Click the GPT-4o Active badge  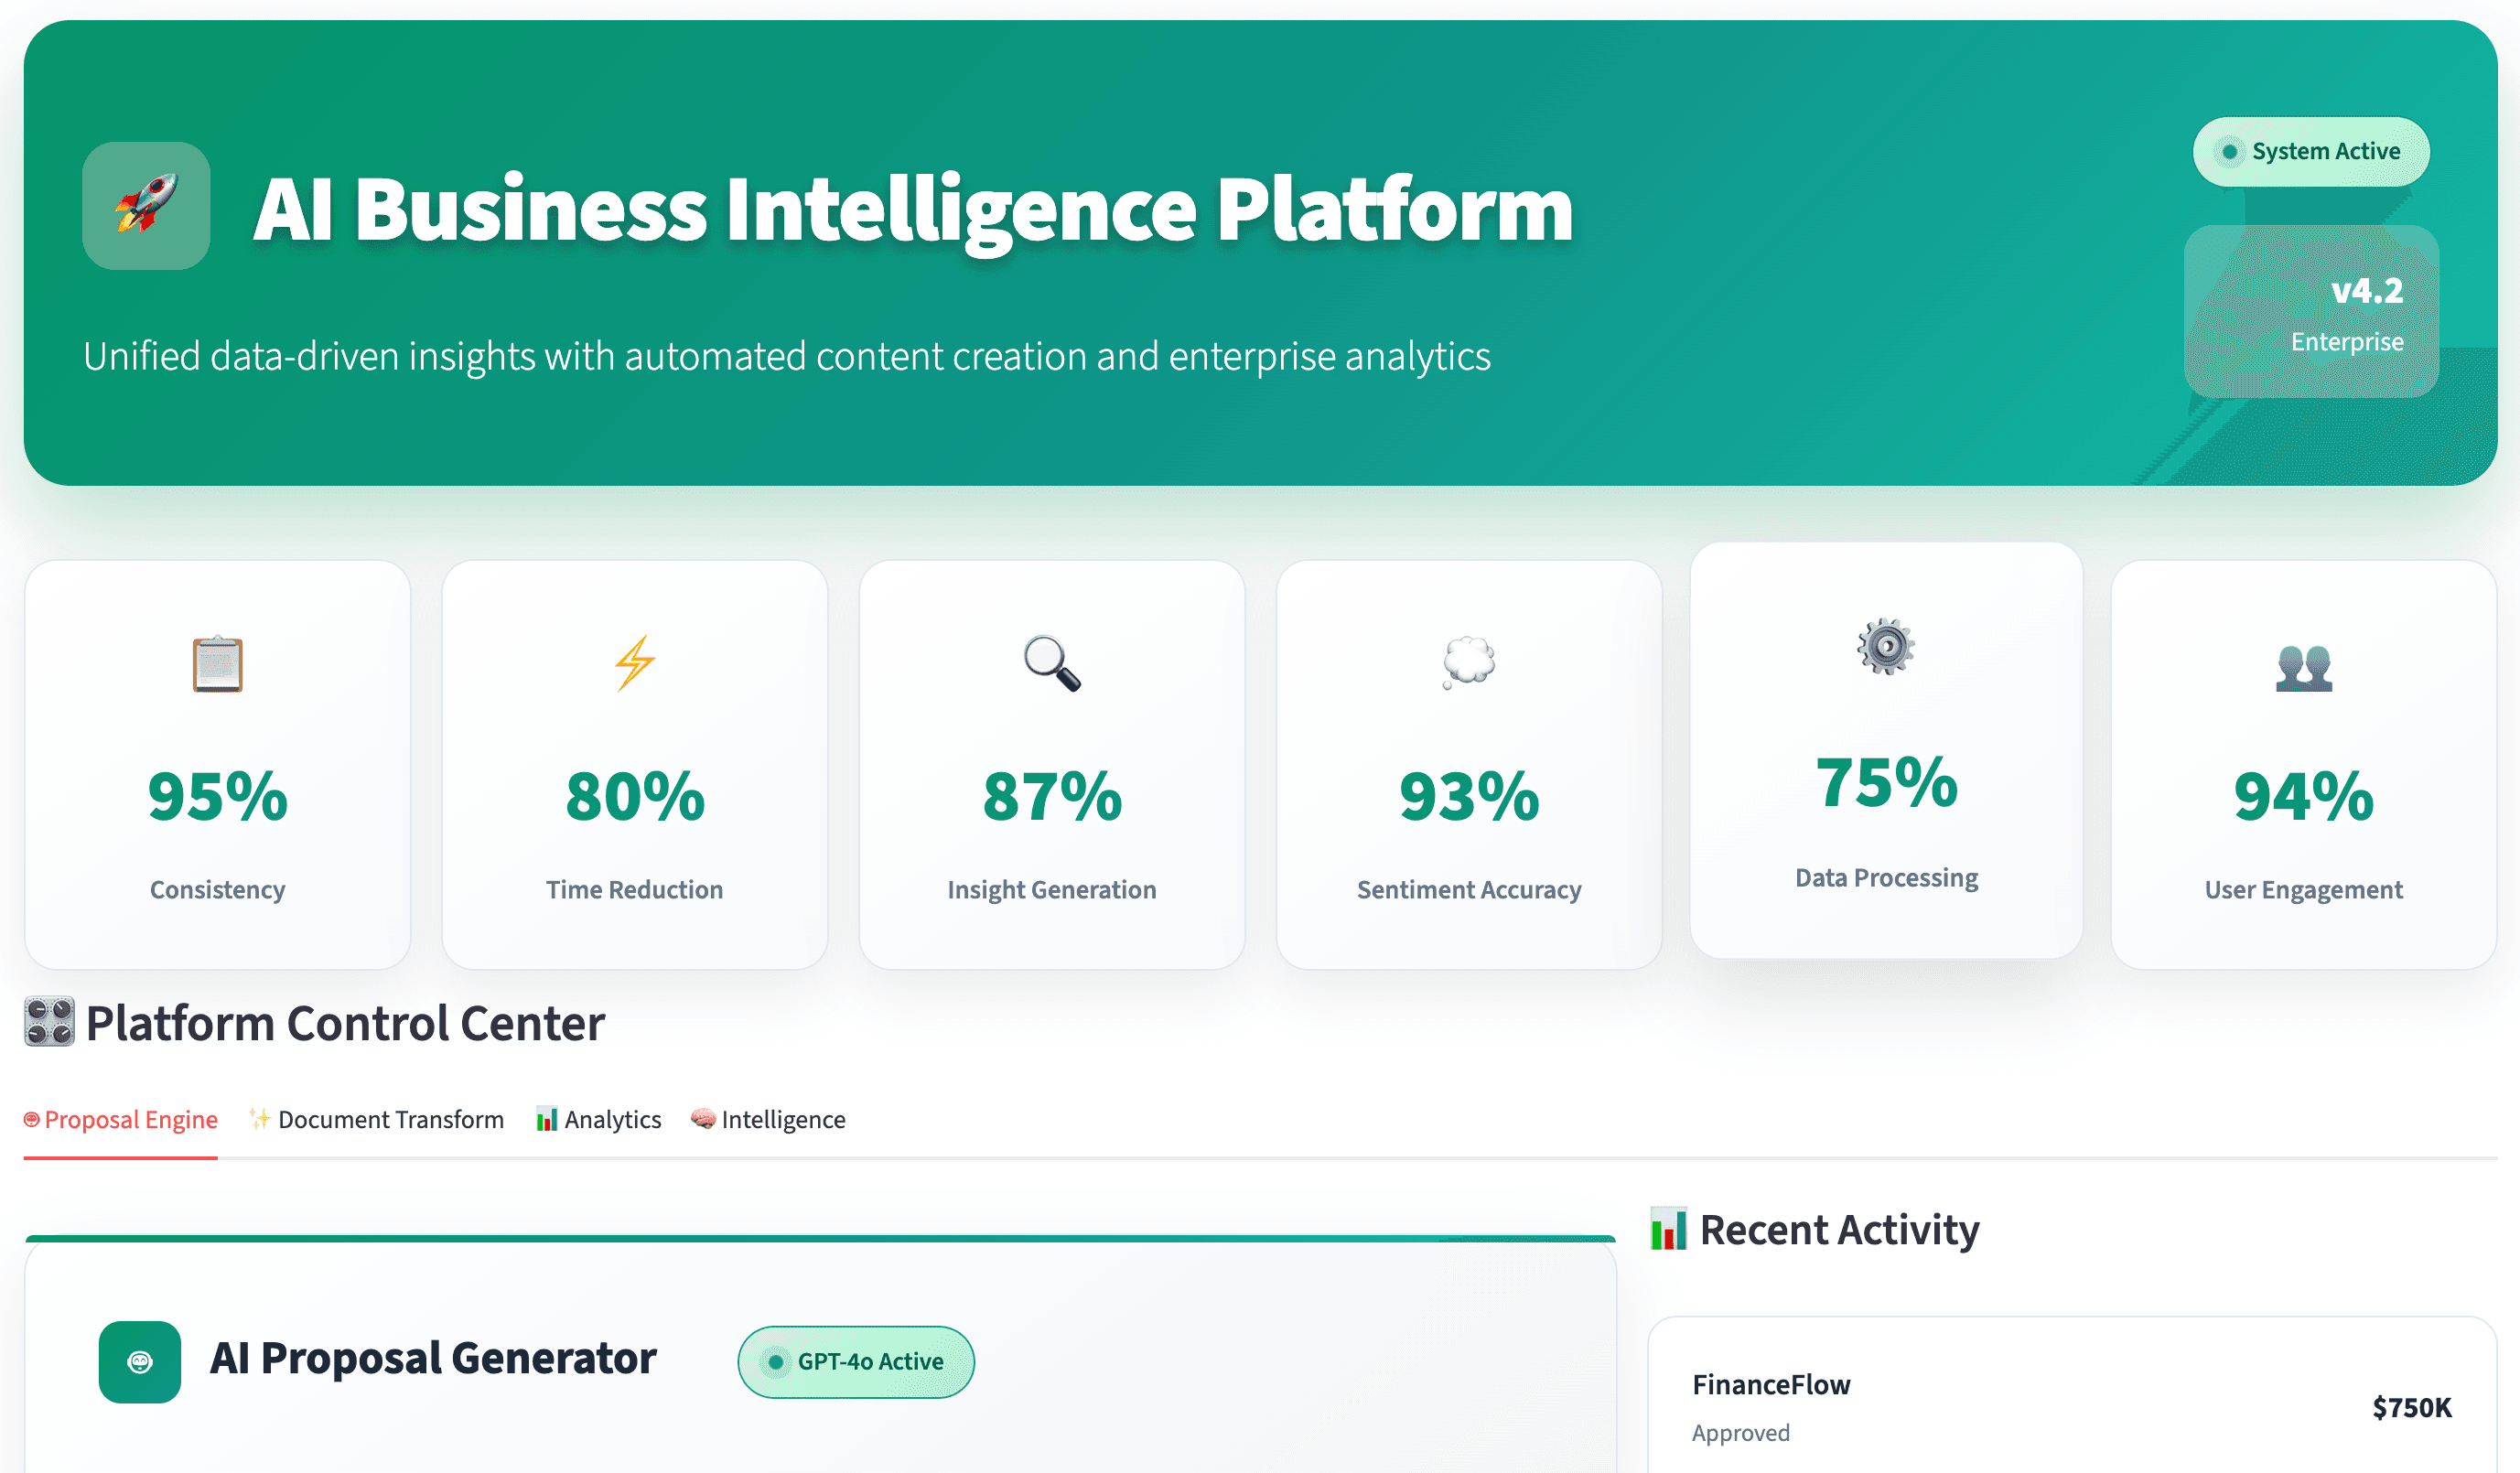[x=856, y=1362]
